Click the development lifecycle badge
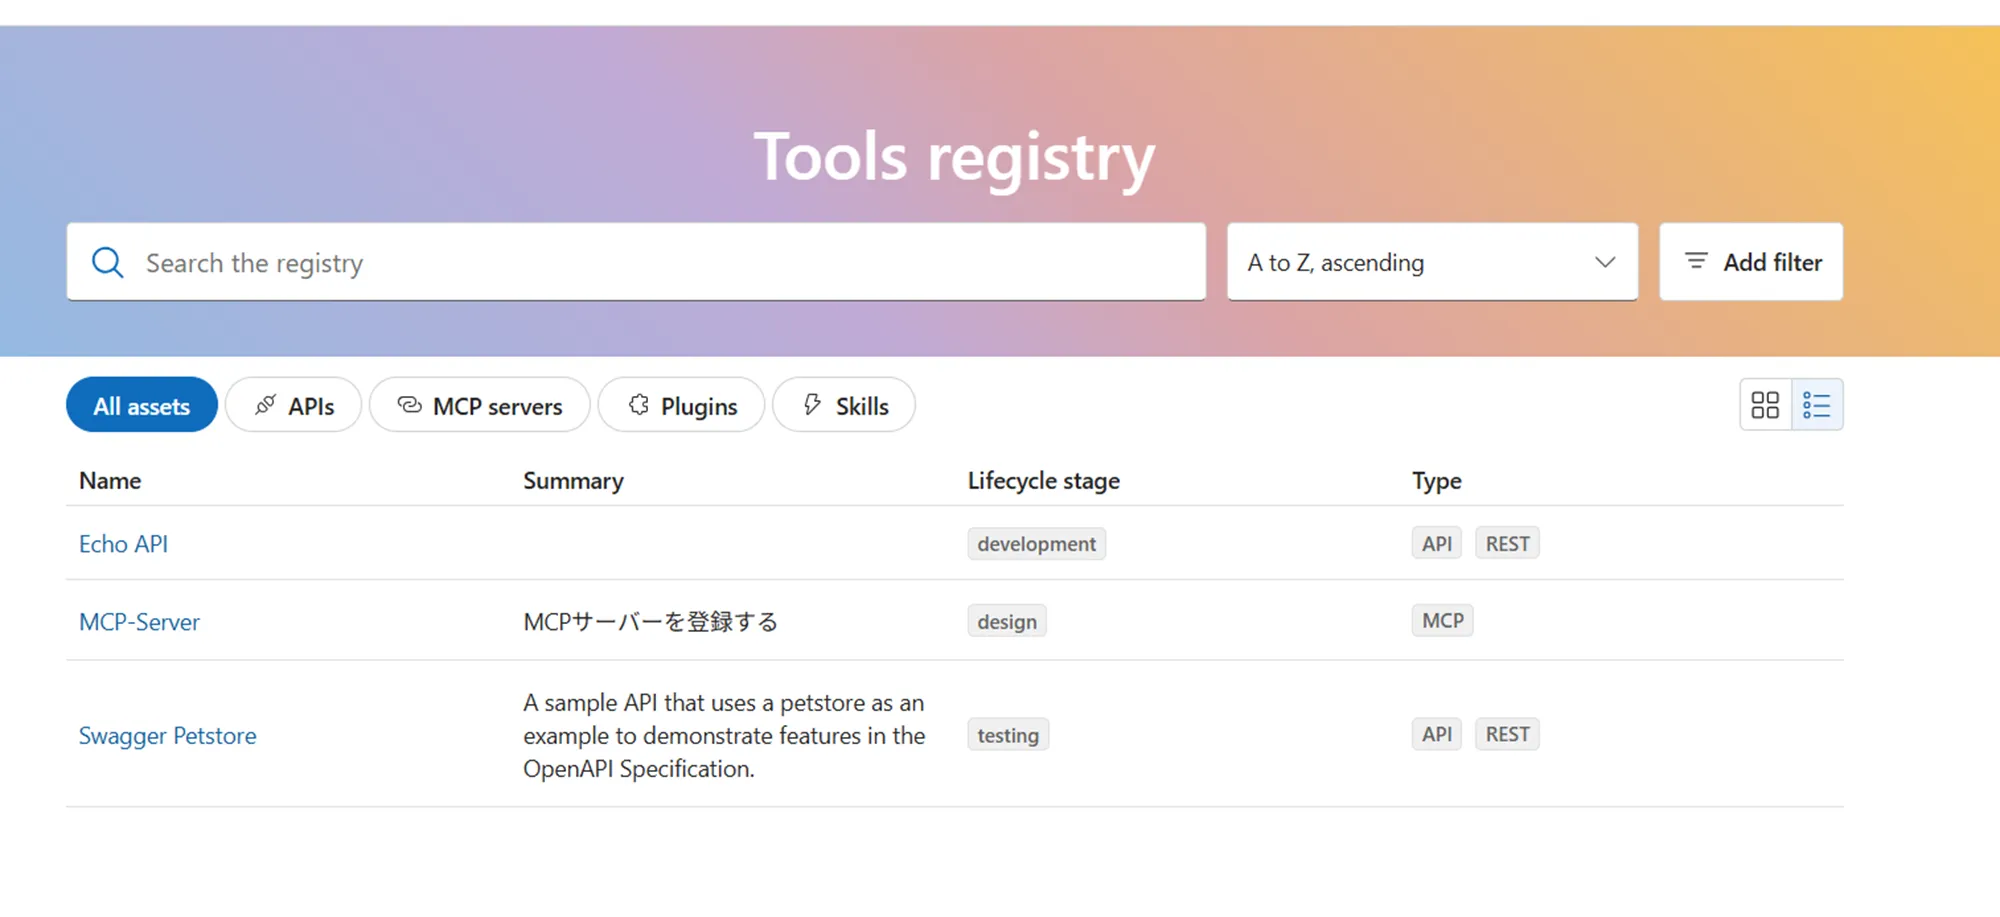Viewport: 2000px width, 917px height. 1036,544
